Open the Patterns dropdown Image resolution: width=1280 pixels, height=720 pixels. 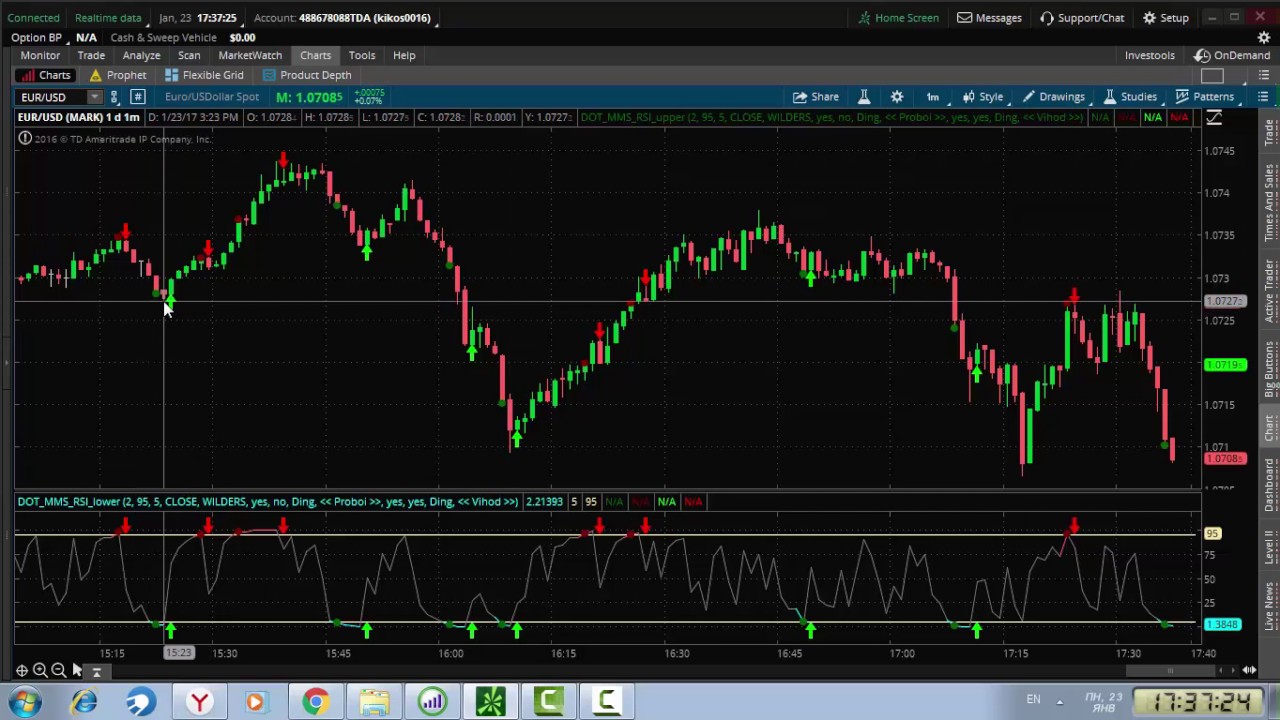click(1204, 97)
